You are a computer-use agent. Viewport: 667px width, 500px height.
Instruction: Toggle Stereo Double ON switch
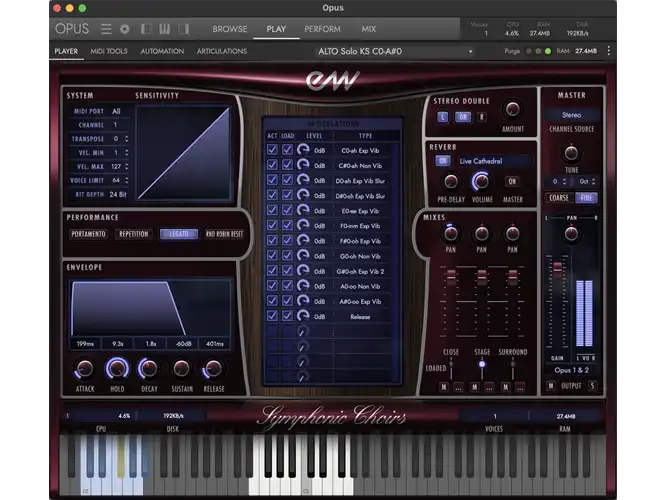(463, 117)
